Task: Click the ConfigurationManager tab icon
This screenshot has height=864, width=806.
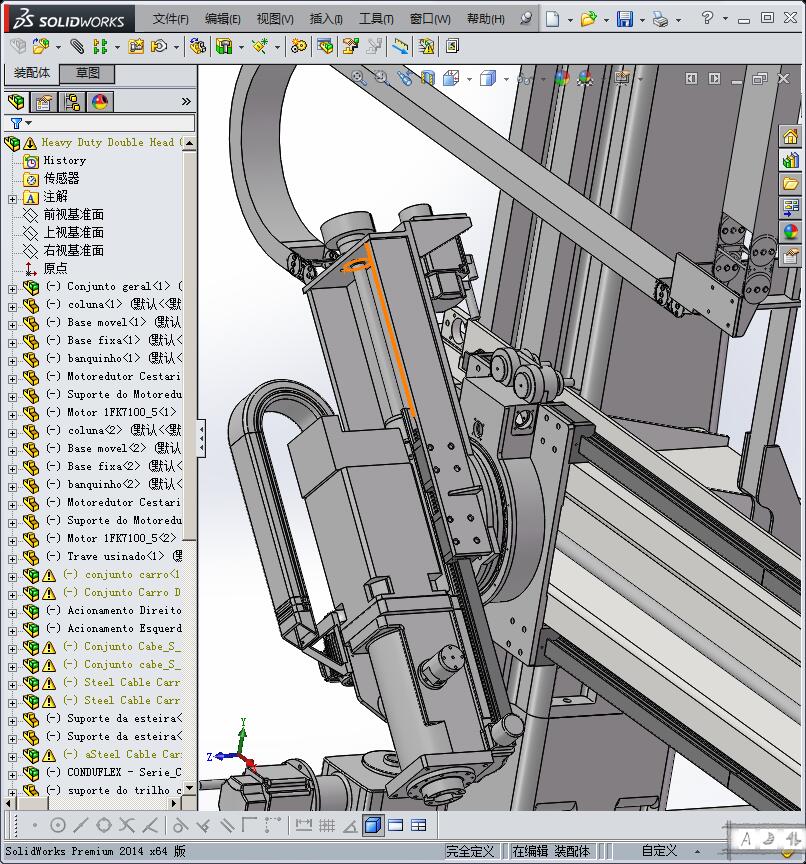Action: point(72,101)
